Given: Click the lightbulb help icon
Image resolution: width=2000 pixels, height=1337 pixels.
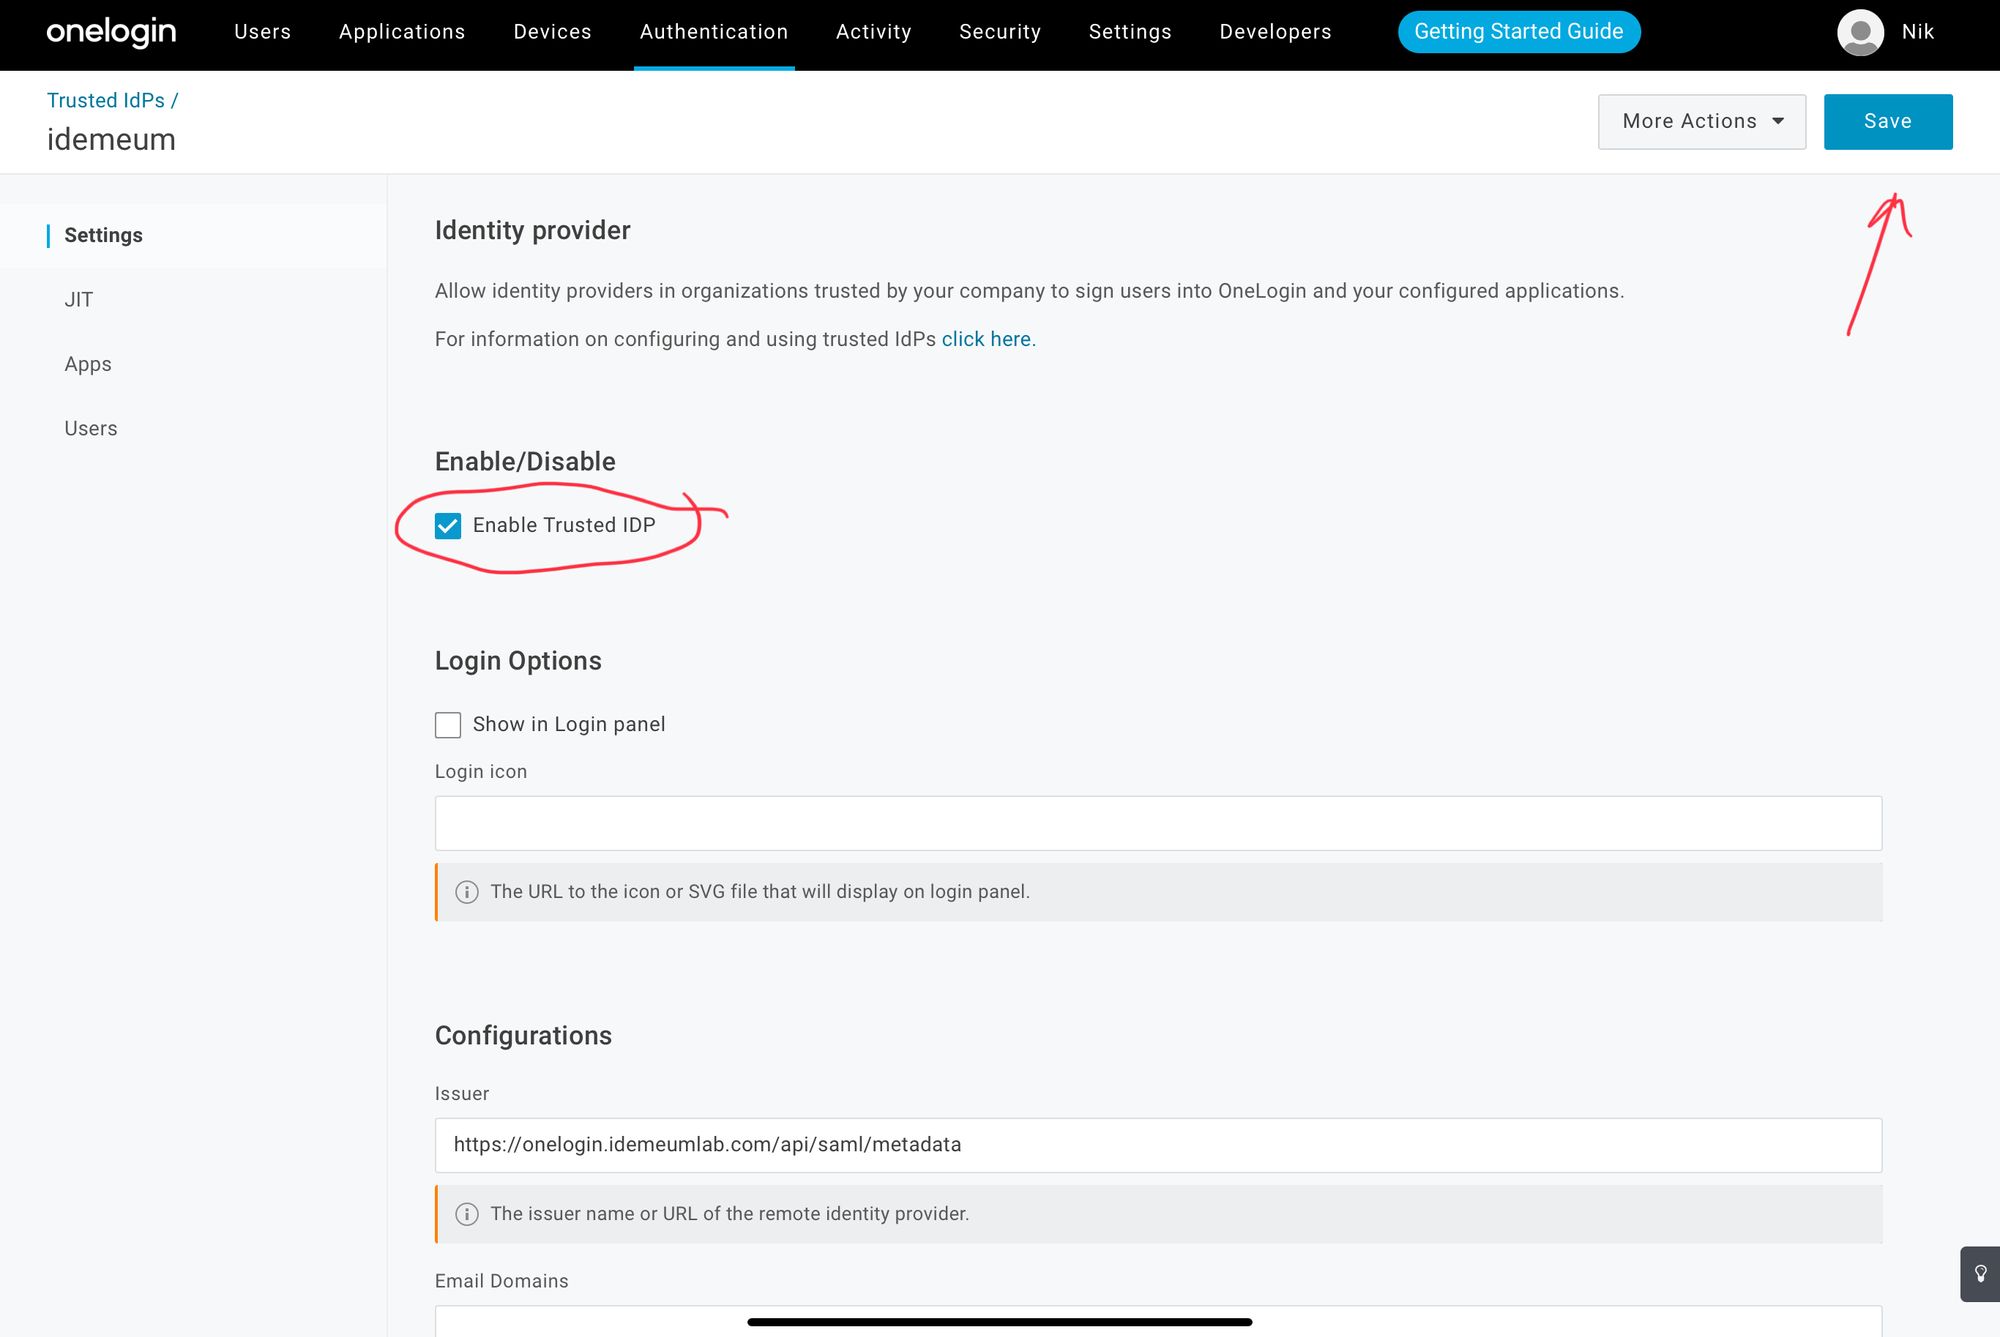Looking at the screenshot, I should 1980,1273.
